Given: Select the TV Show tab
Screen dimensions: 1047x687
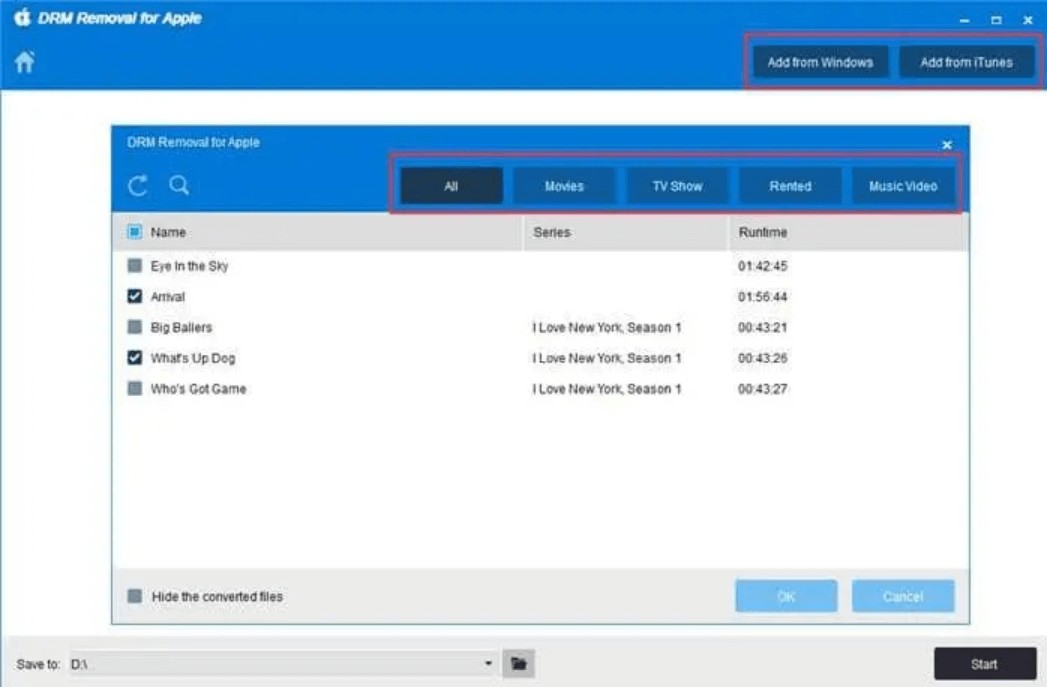Looking at the screenshot, I should [x=677, y=186].
